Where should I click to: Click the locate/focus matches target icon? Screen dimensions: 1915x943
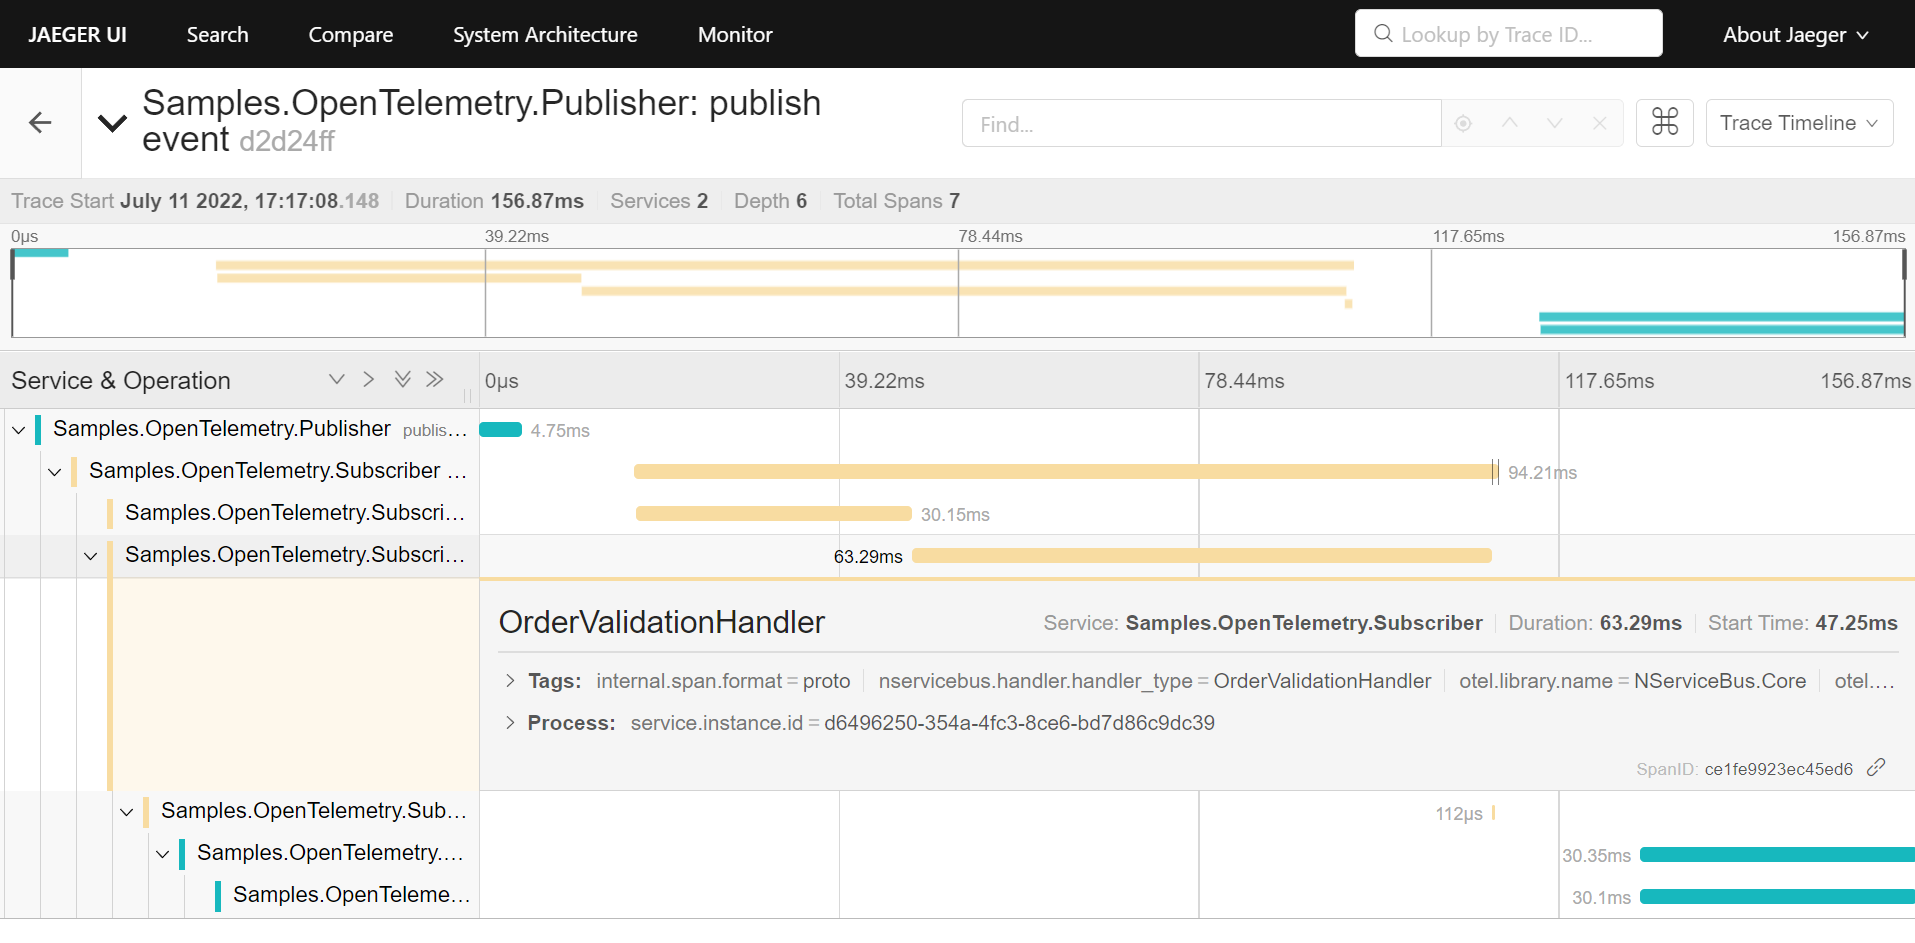(1463, 123)
